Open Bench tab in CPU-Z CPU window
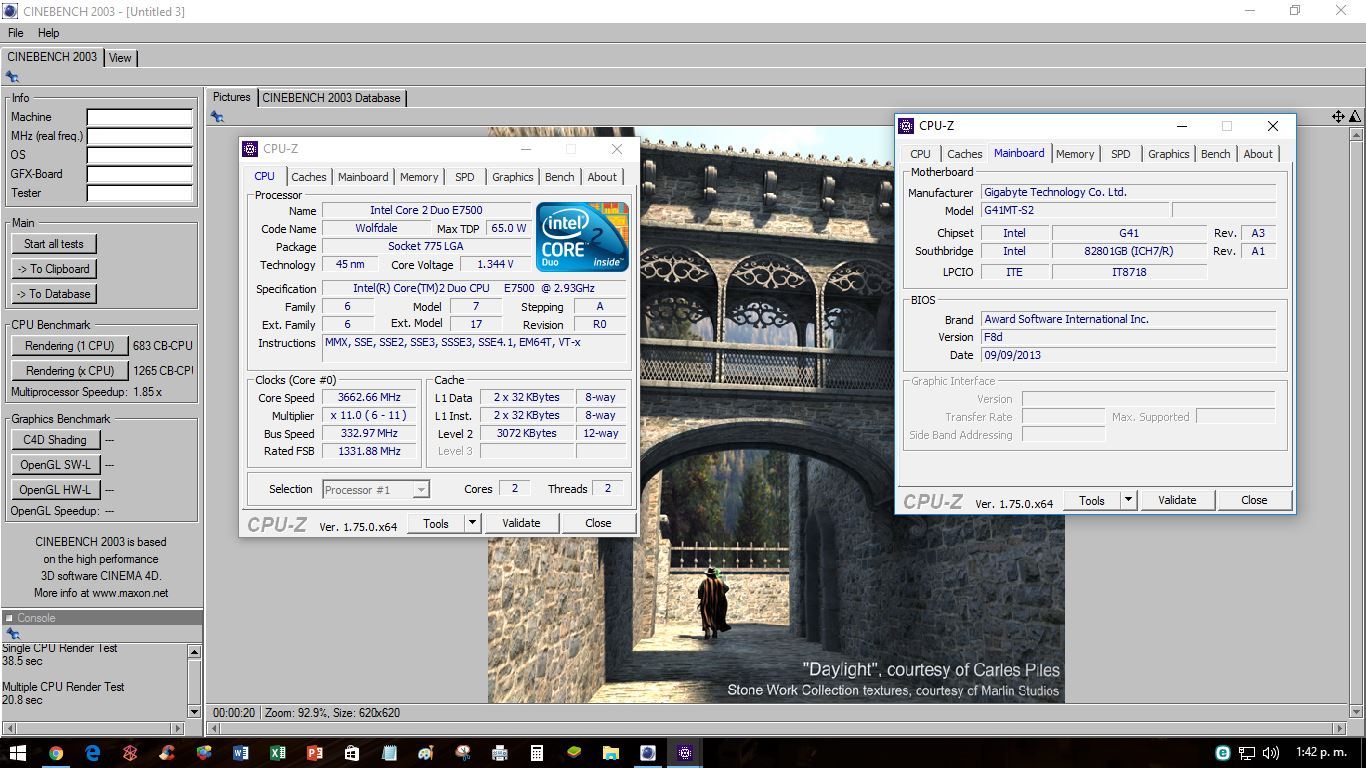Viewport: 1366px width, 768px height. 560,177
